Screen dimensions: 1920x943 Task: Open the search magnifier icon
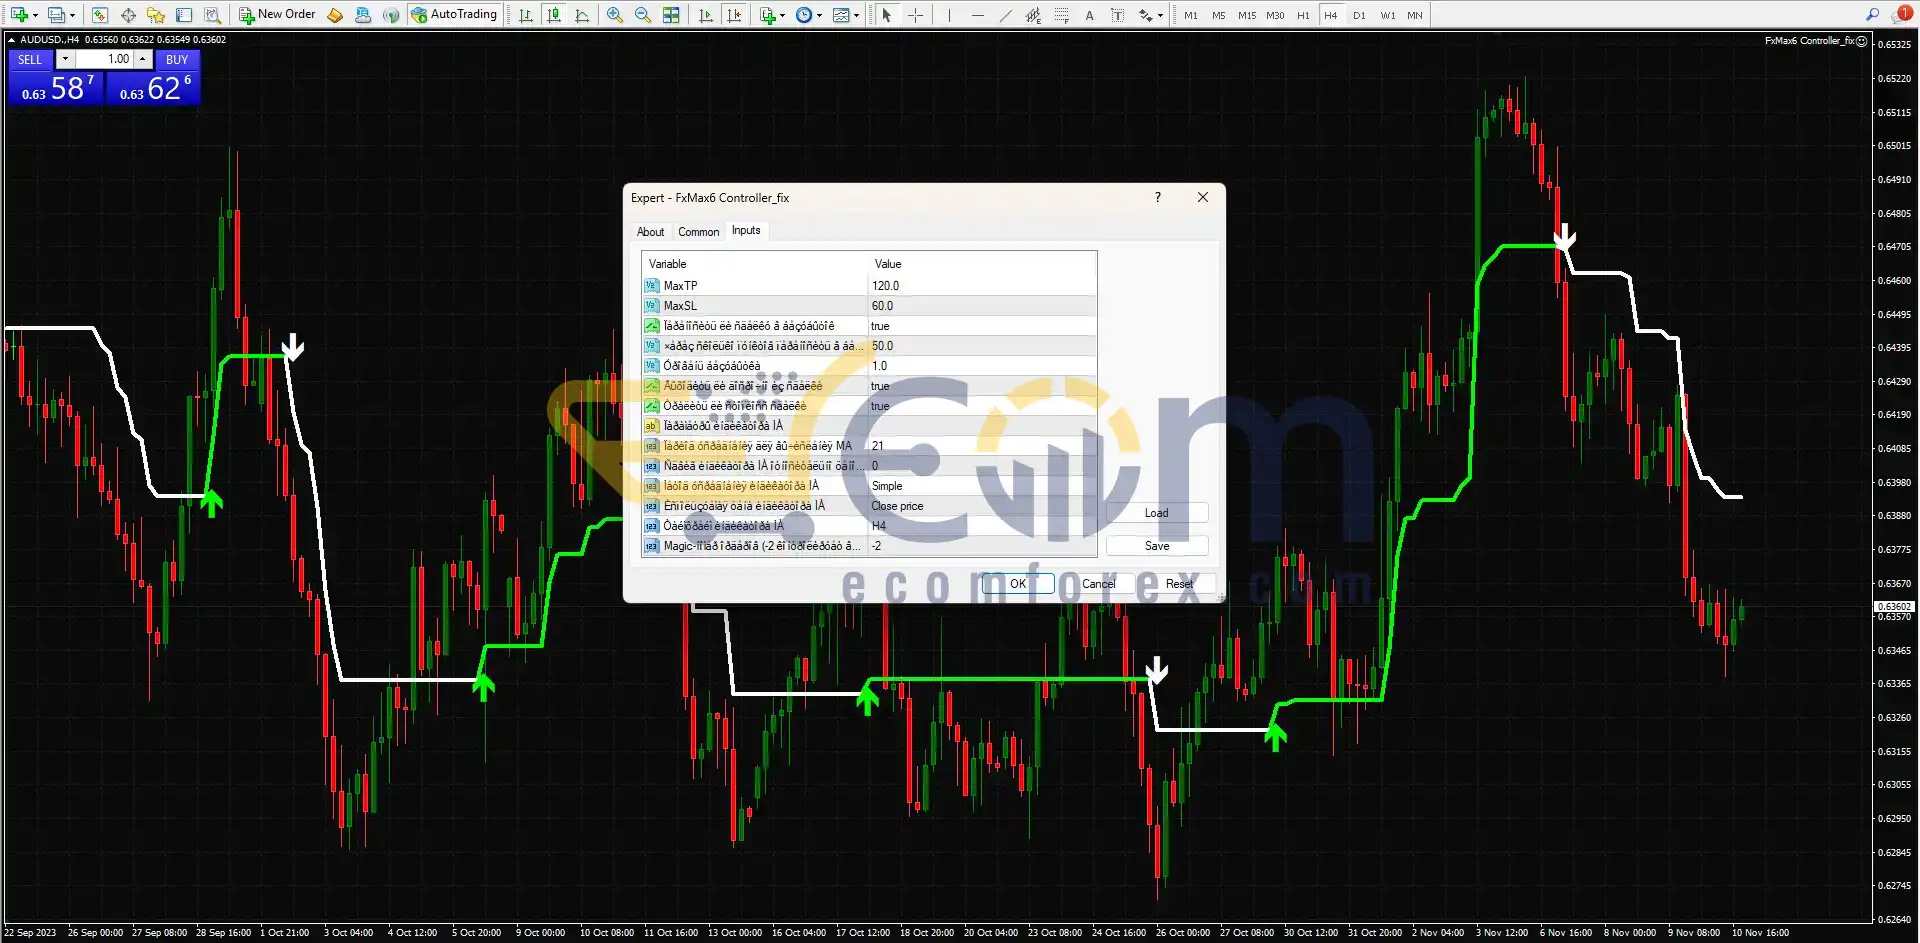[1872, 15]
